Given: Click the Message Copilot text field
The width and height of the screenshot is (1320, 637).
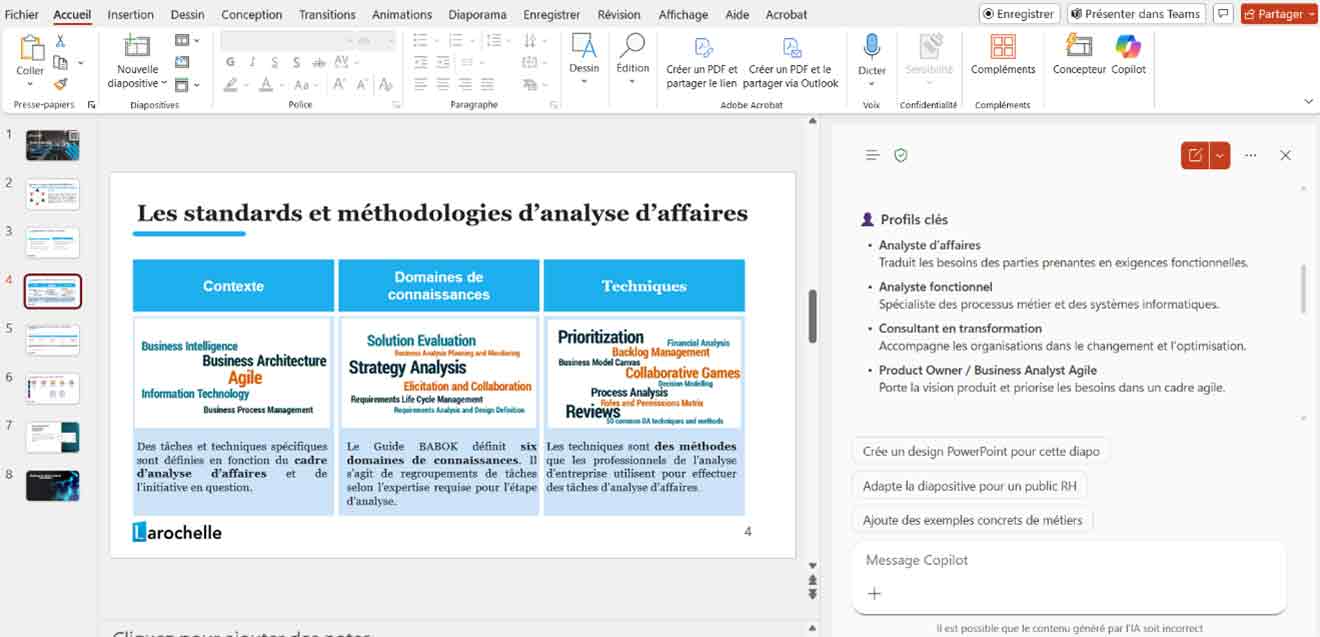Looking at the screenshot, I should coord(1068,560).
